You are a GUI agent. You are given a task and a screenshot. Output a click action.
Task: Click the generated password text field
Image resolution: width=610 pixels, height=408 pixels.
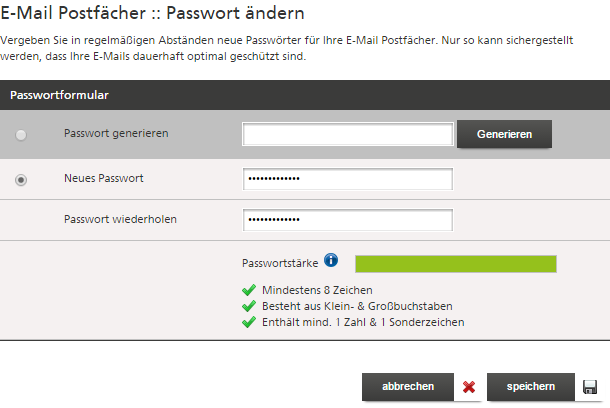[348, 134]
